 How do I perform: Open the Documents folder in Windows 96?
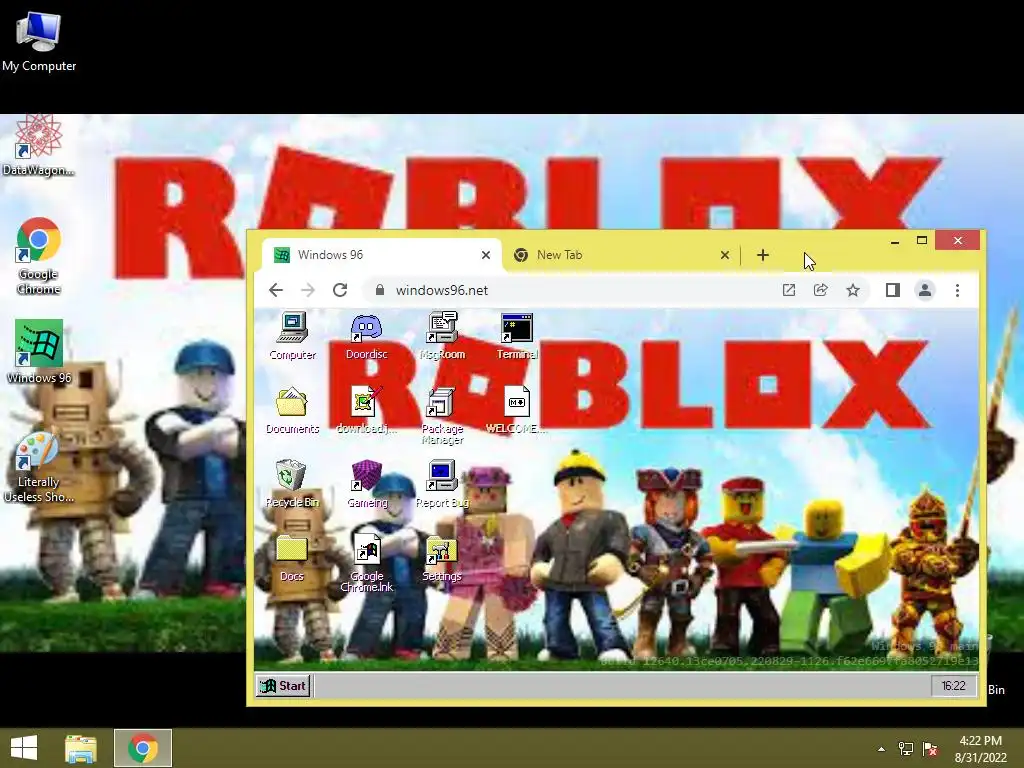292,411
